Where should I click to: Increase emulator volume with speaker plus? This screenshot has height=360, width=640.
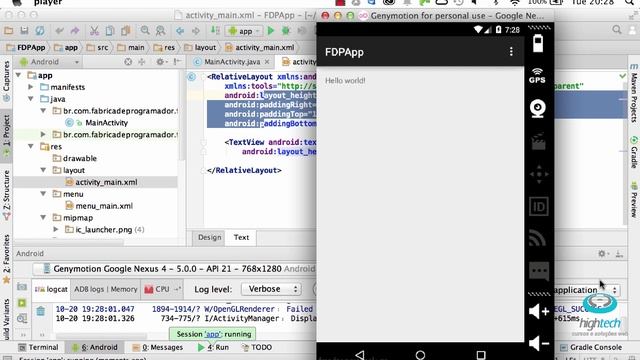coord(539,311)
